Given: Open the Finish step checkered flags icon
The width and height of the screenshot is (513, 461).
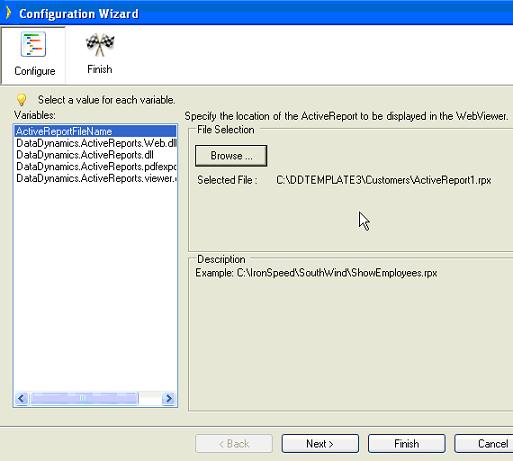Looking at the screenshot, I should coord(100,44).
